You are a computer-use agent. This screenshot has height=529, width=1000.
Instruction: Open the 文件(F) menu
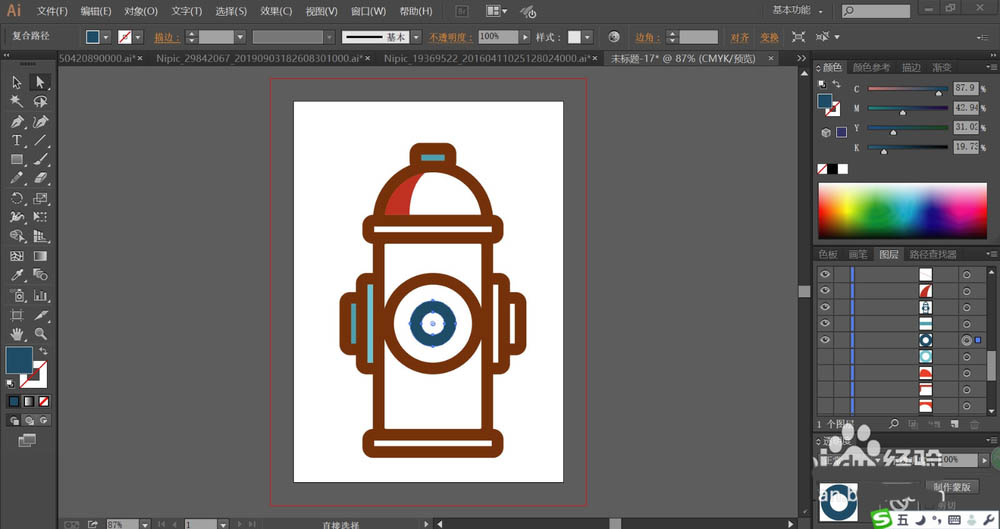[52, 11]
